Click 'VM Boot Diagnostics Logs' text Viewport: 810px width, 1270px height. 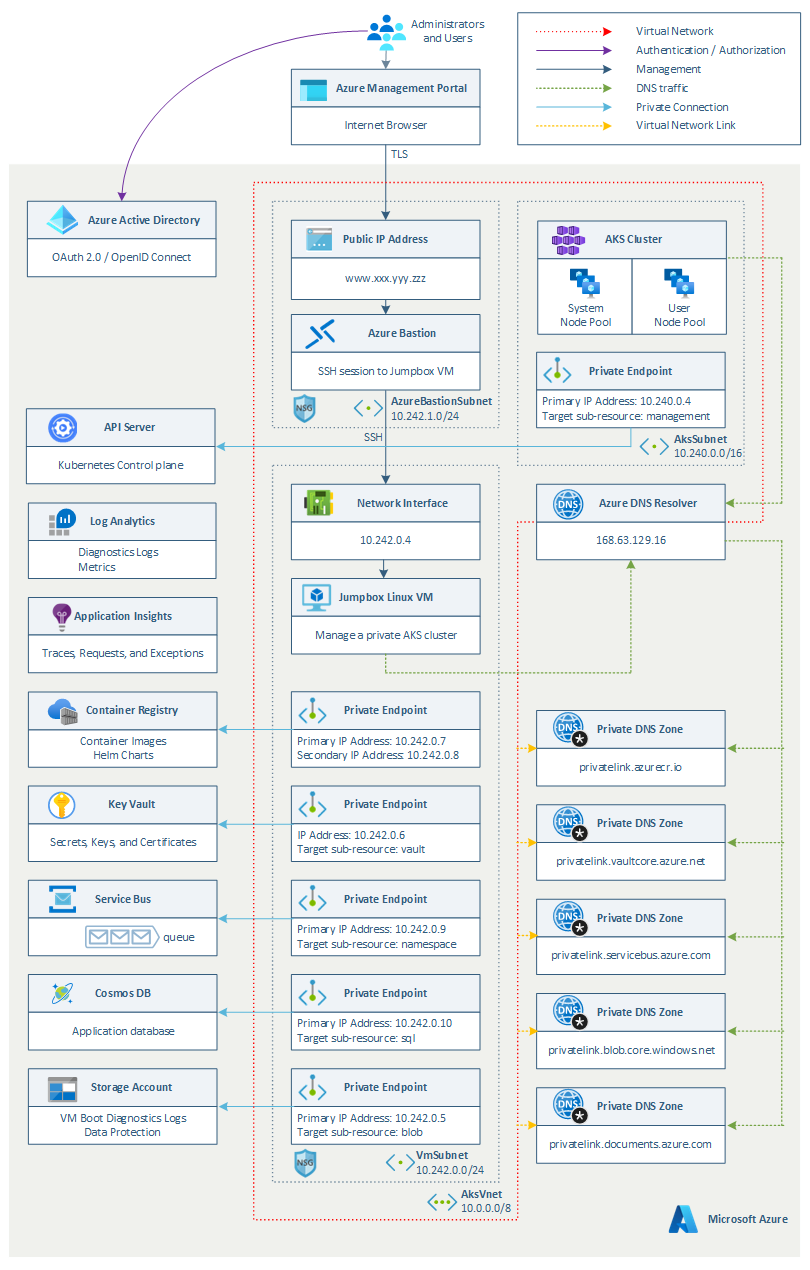click(x=121, y=1118)
